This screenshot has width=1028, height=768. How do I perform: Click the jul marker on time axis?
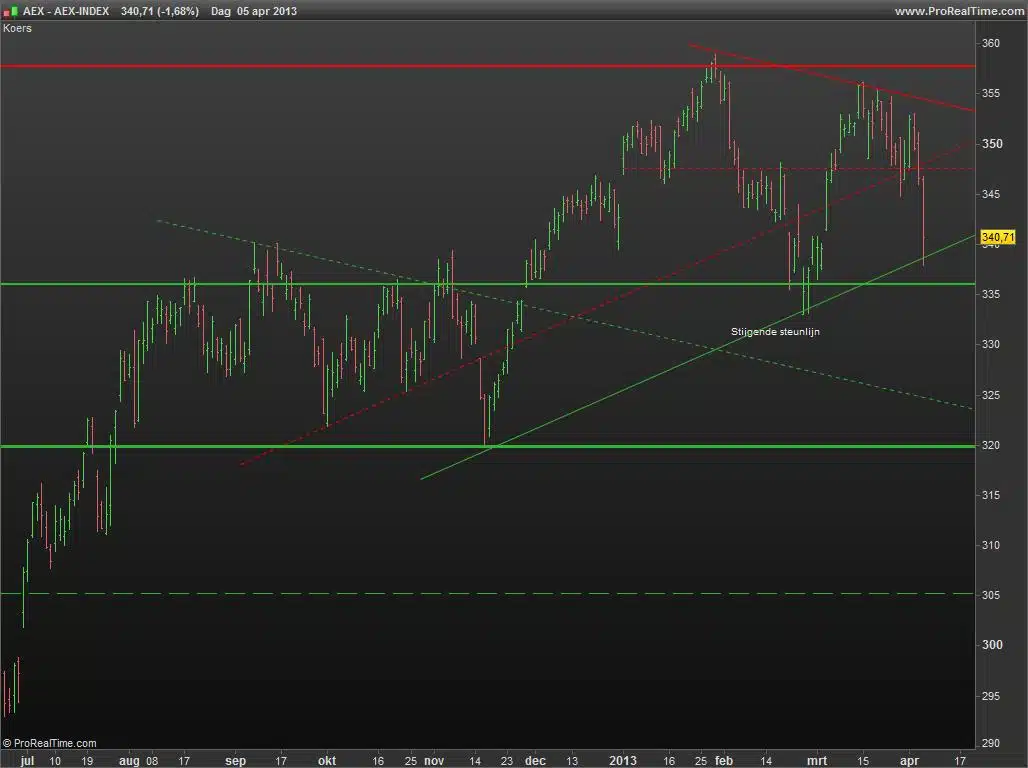click(27, 760)
